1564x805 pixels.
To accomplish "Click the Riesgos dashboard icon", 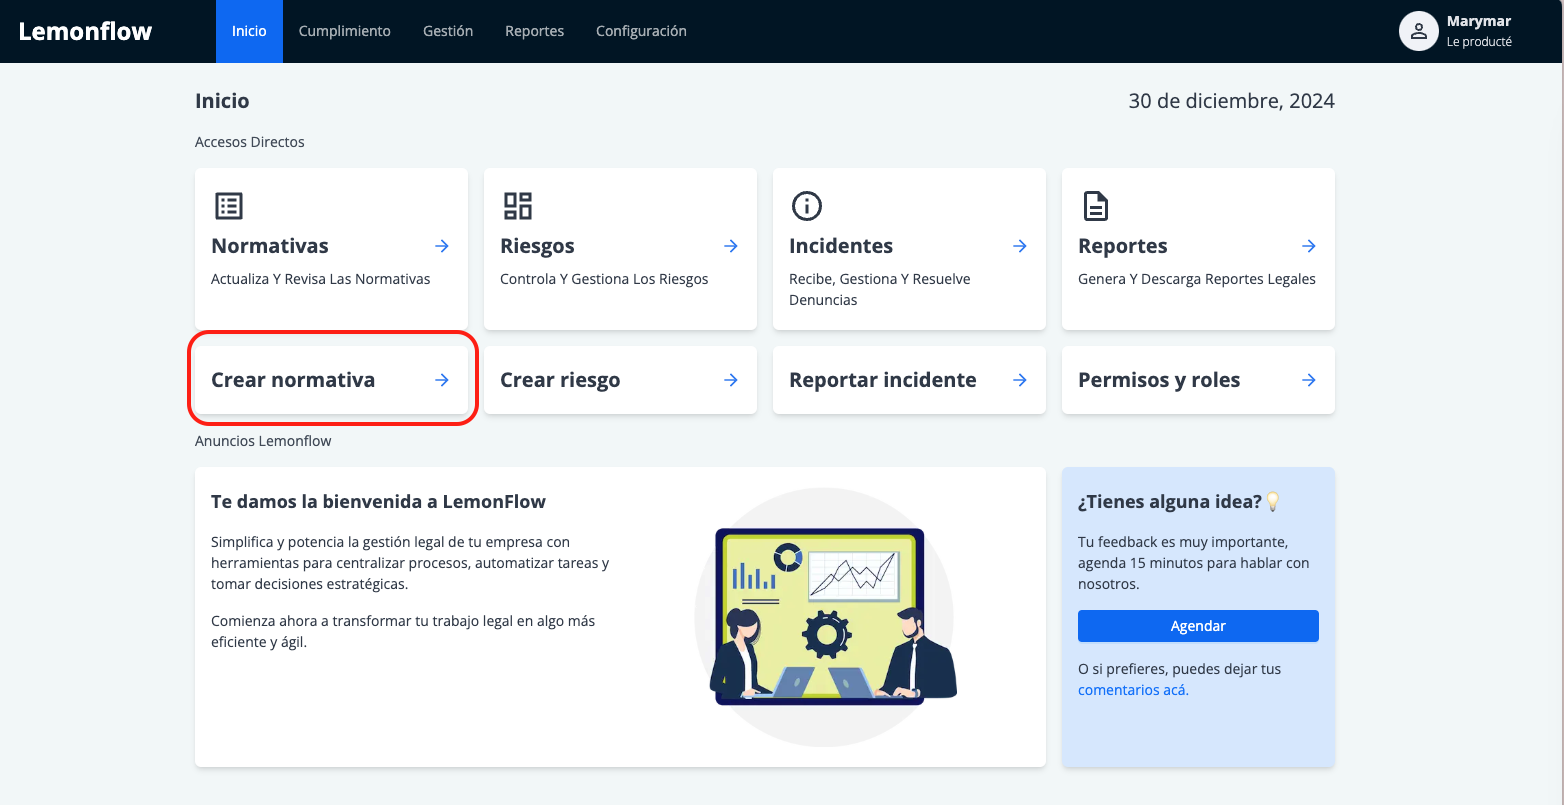I will coord(518,206).
